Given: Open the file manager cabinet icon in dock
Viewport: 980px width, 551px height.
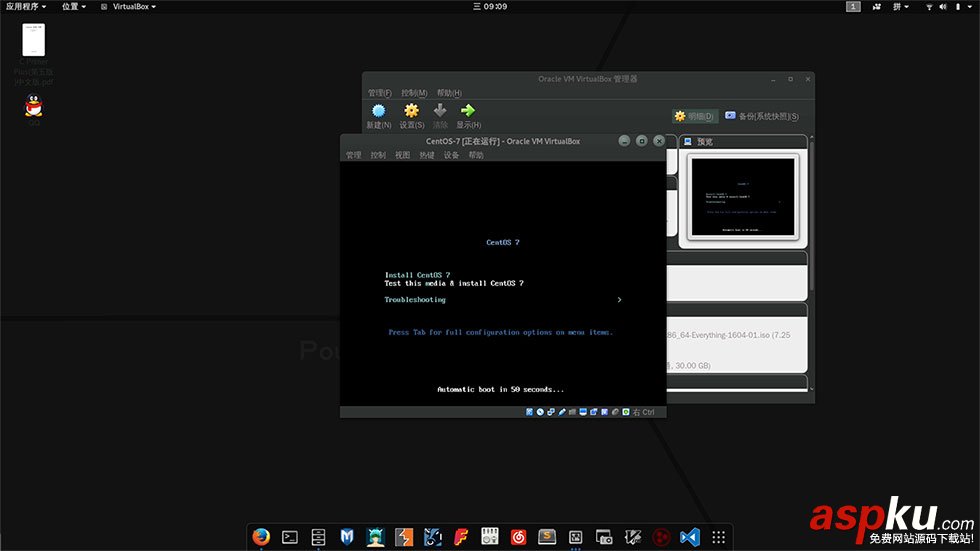Looking at the screenshot, I should pos(318,537).
